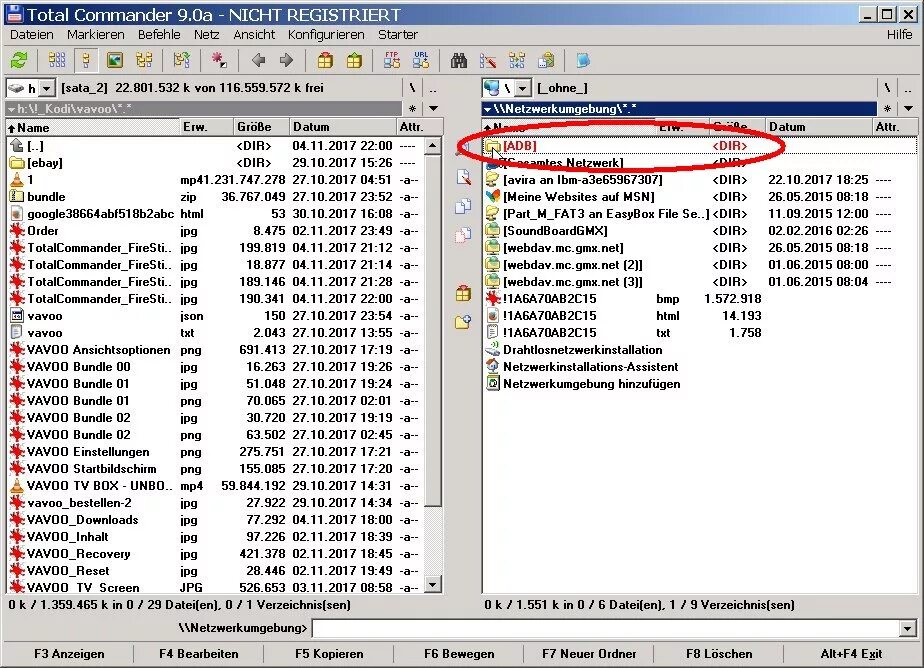Viewport: 924px width, 668px height.
Task: Click the move files icon in middle bar
Action: pyautogui.click(x=463, y=235)
